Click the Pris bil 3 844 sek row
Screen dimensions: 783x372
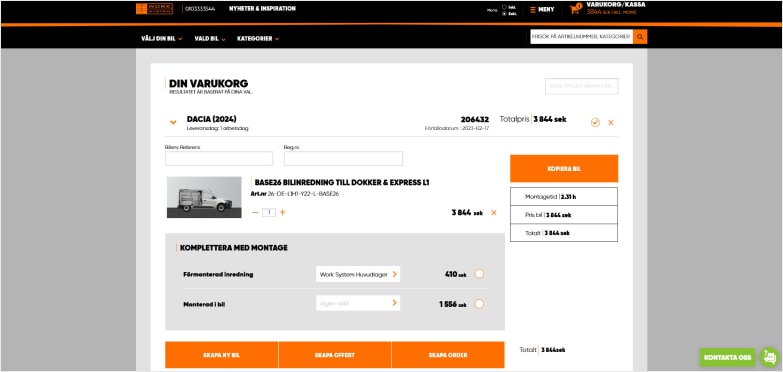click(564, 215)
